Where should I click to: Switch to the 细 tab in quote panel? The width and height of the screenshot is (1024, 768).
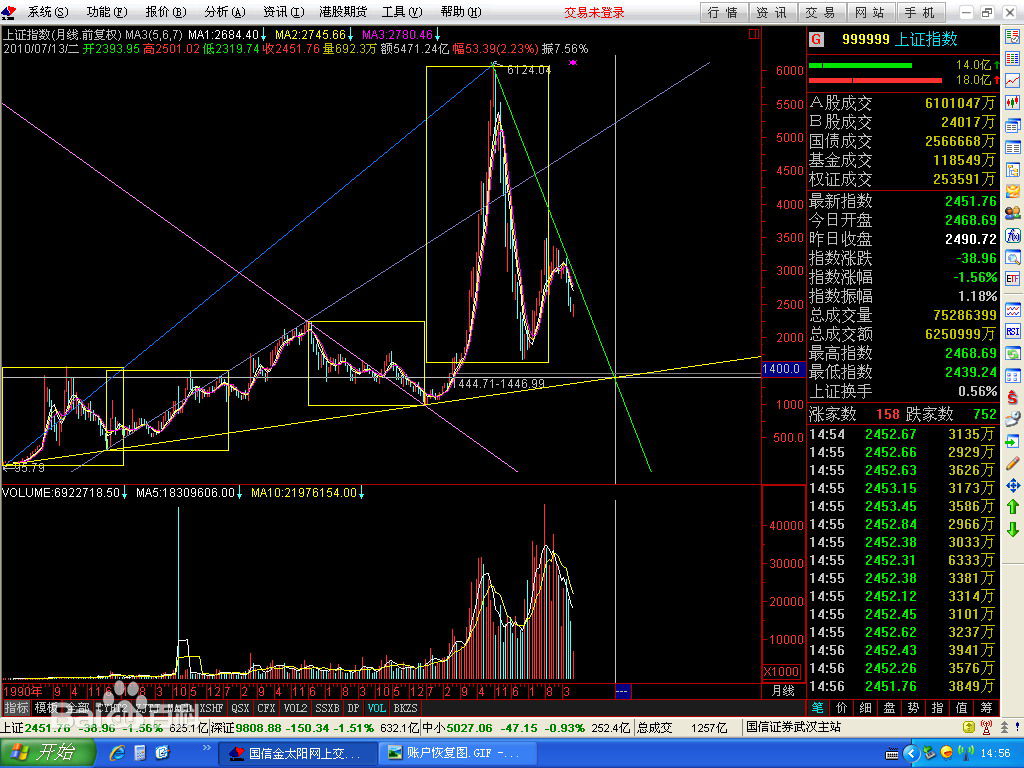click(x=866, y=708)
